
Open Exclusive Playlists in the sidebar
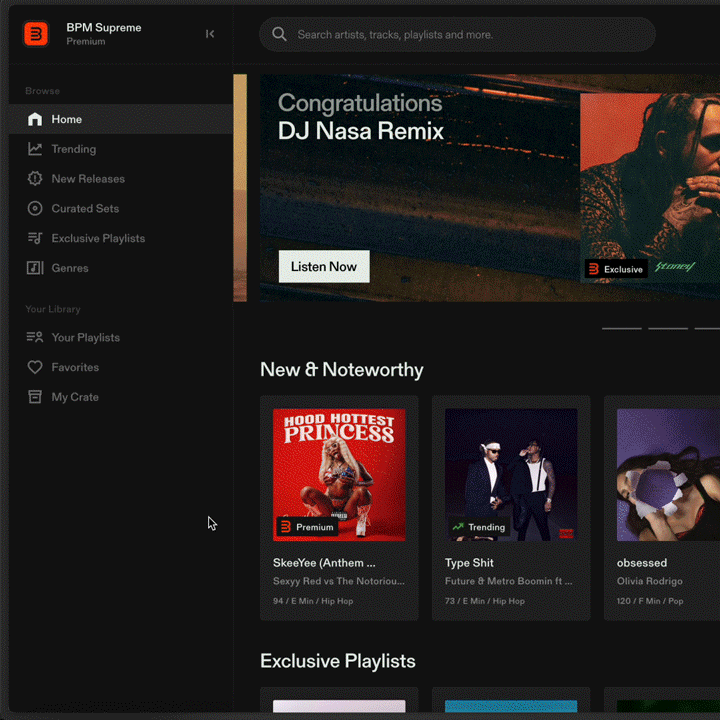120,238
